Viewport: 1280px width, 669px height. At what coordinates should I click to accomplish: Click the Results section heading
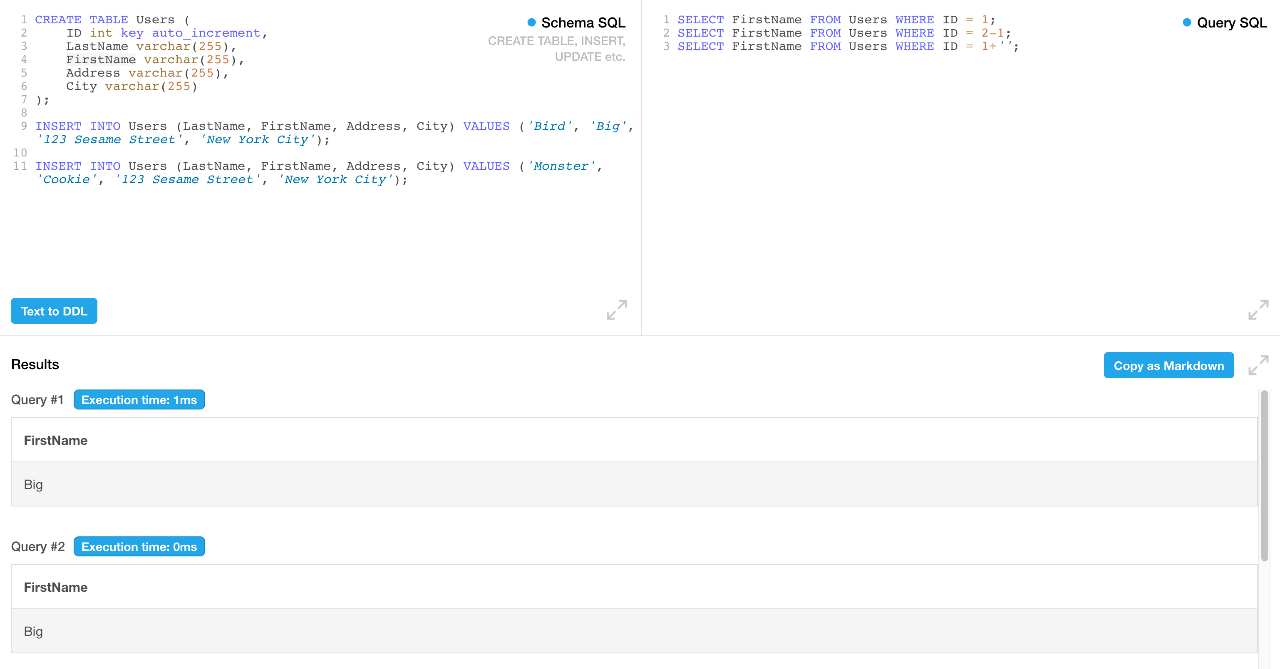[x=35, y=365]
